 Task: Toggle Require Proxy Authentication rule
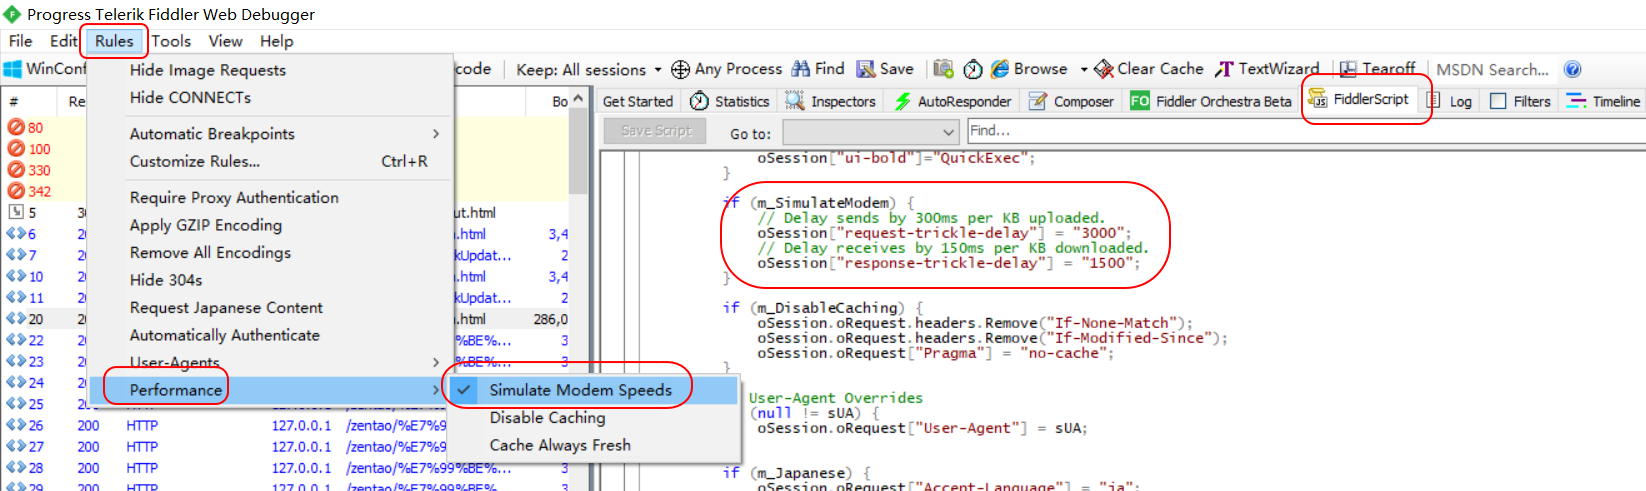(234, 198)
